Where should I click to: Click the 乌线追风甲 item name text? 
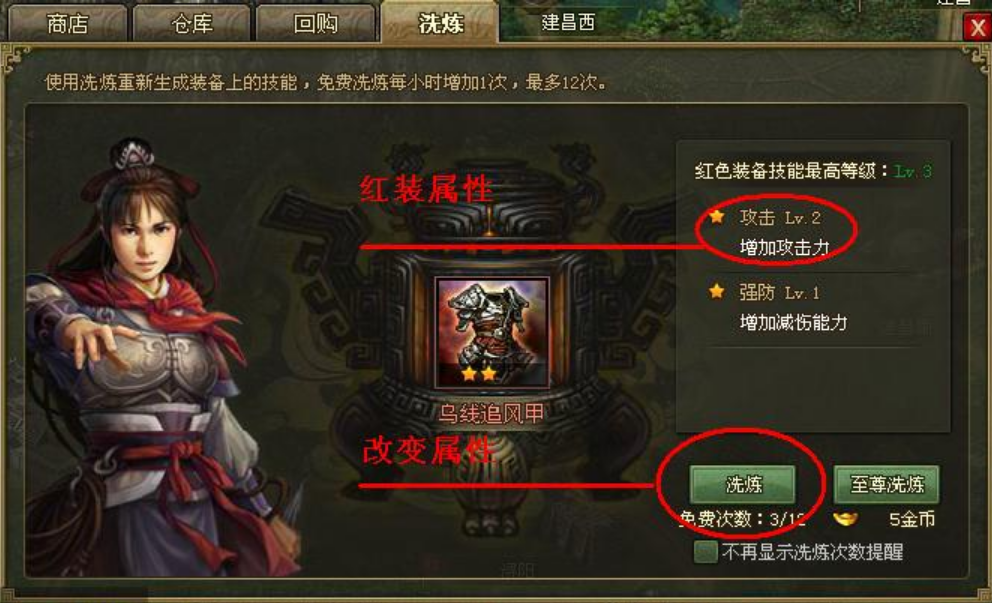pos(492,414)
